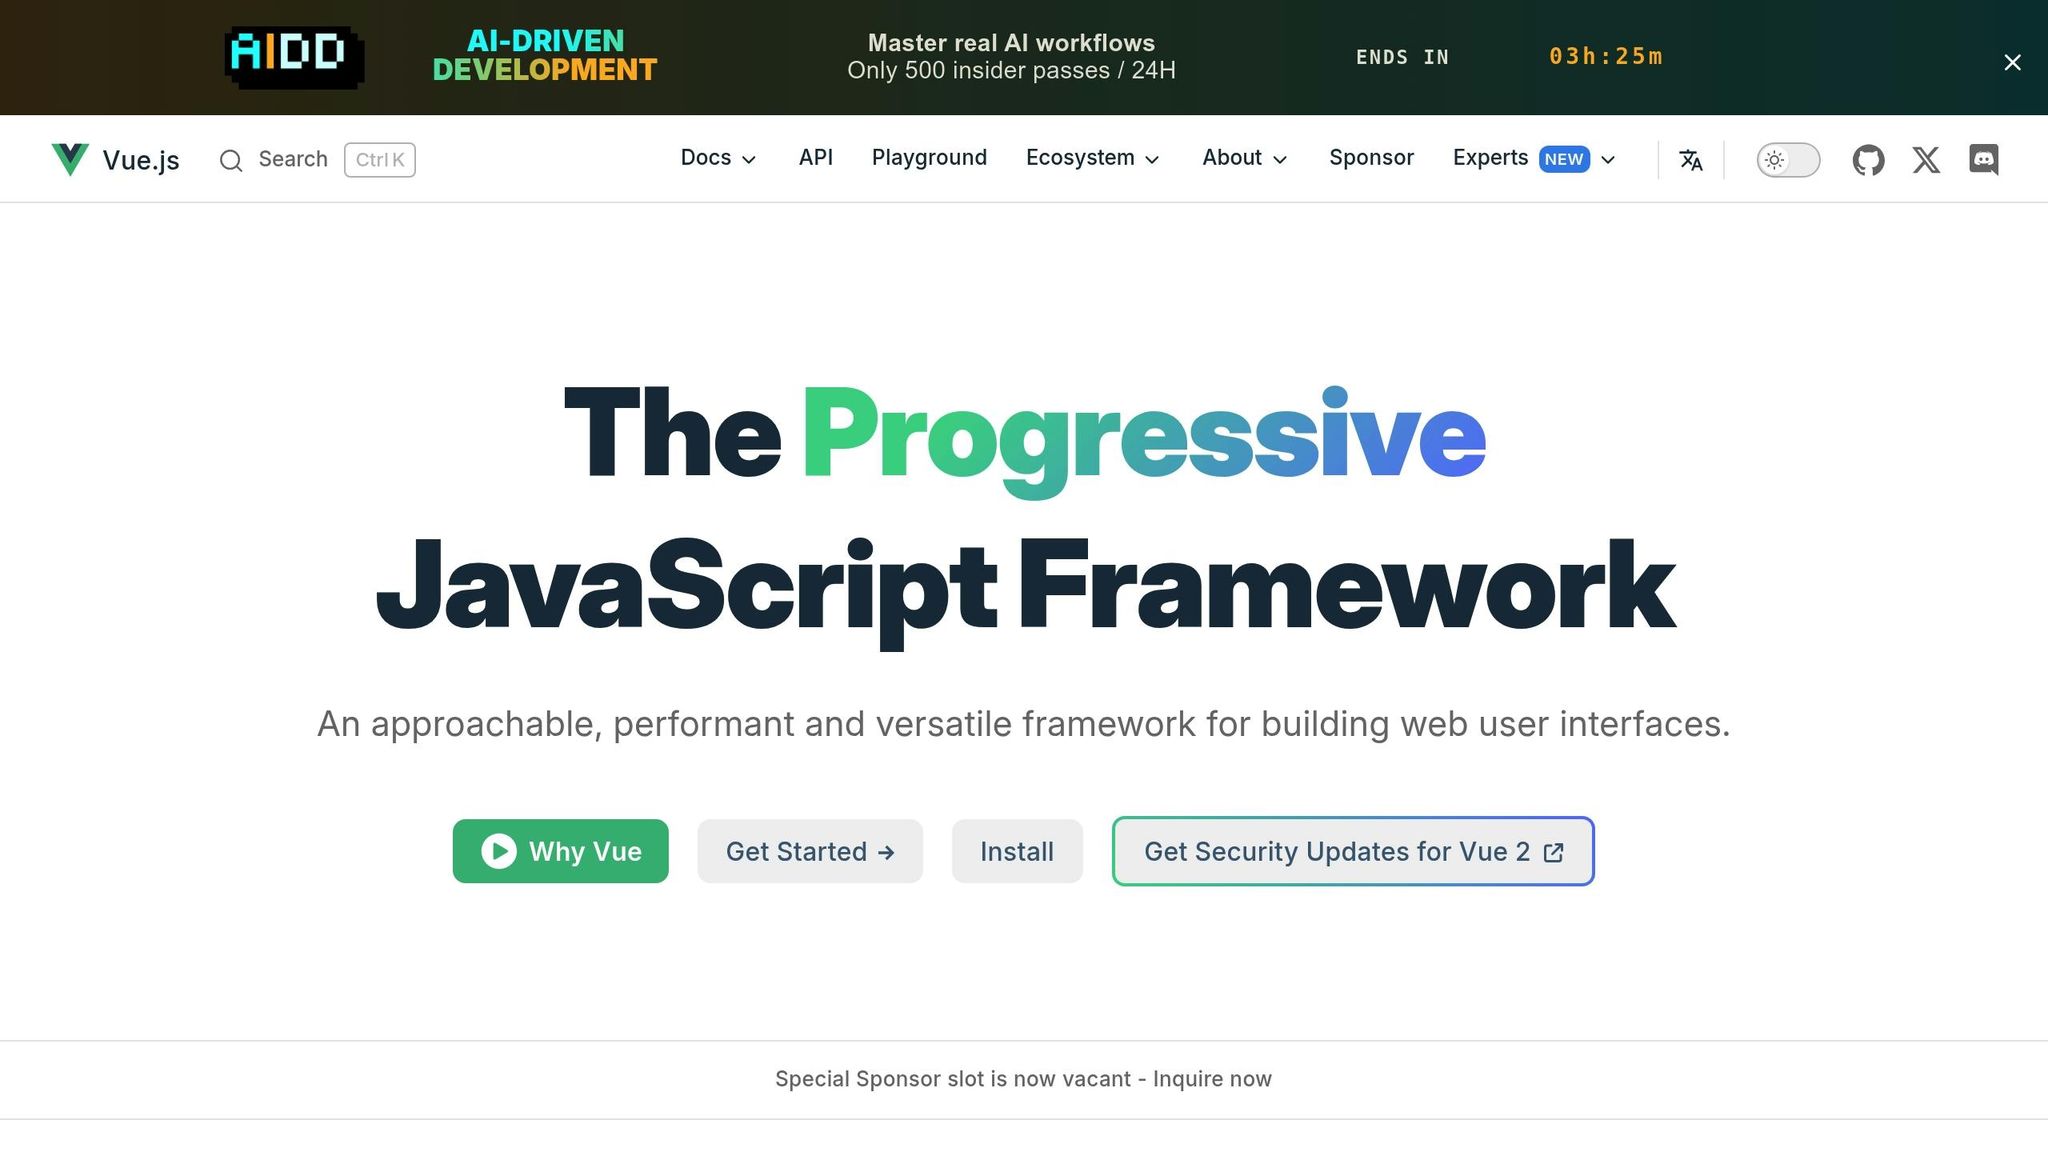This screenshot has height=1152, width=2048.
Task: Click the approachable, performant tagline text
Action: (x=1024, y=724)
